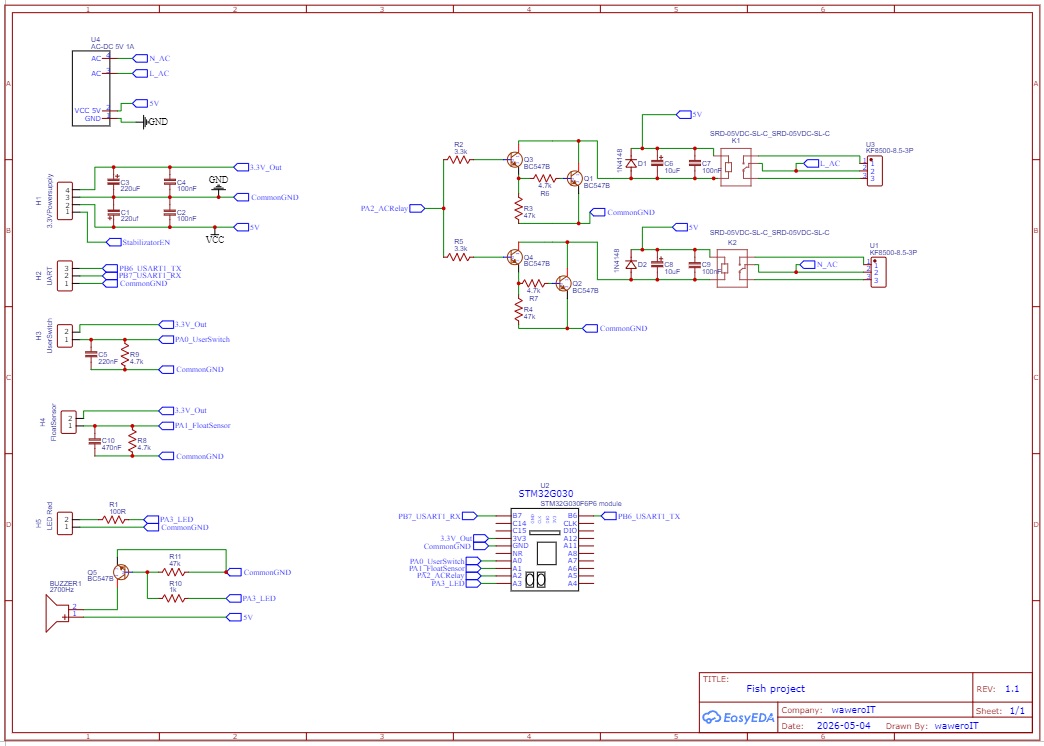
Task: Select capacitor C2 100nF
Action: click(170, 212)
